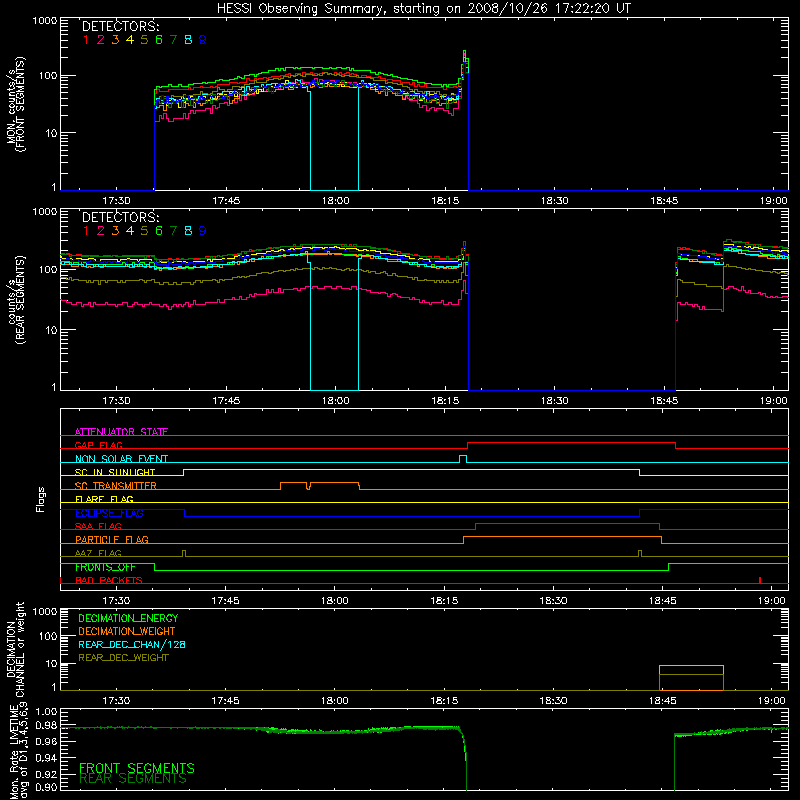Click the BAD_PACKETS flag label
Image resolution: width=800 pixels, height=800 pixels.
109,580
